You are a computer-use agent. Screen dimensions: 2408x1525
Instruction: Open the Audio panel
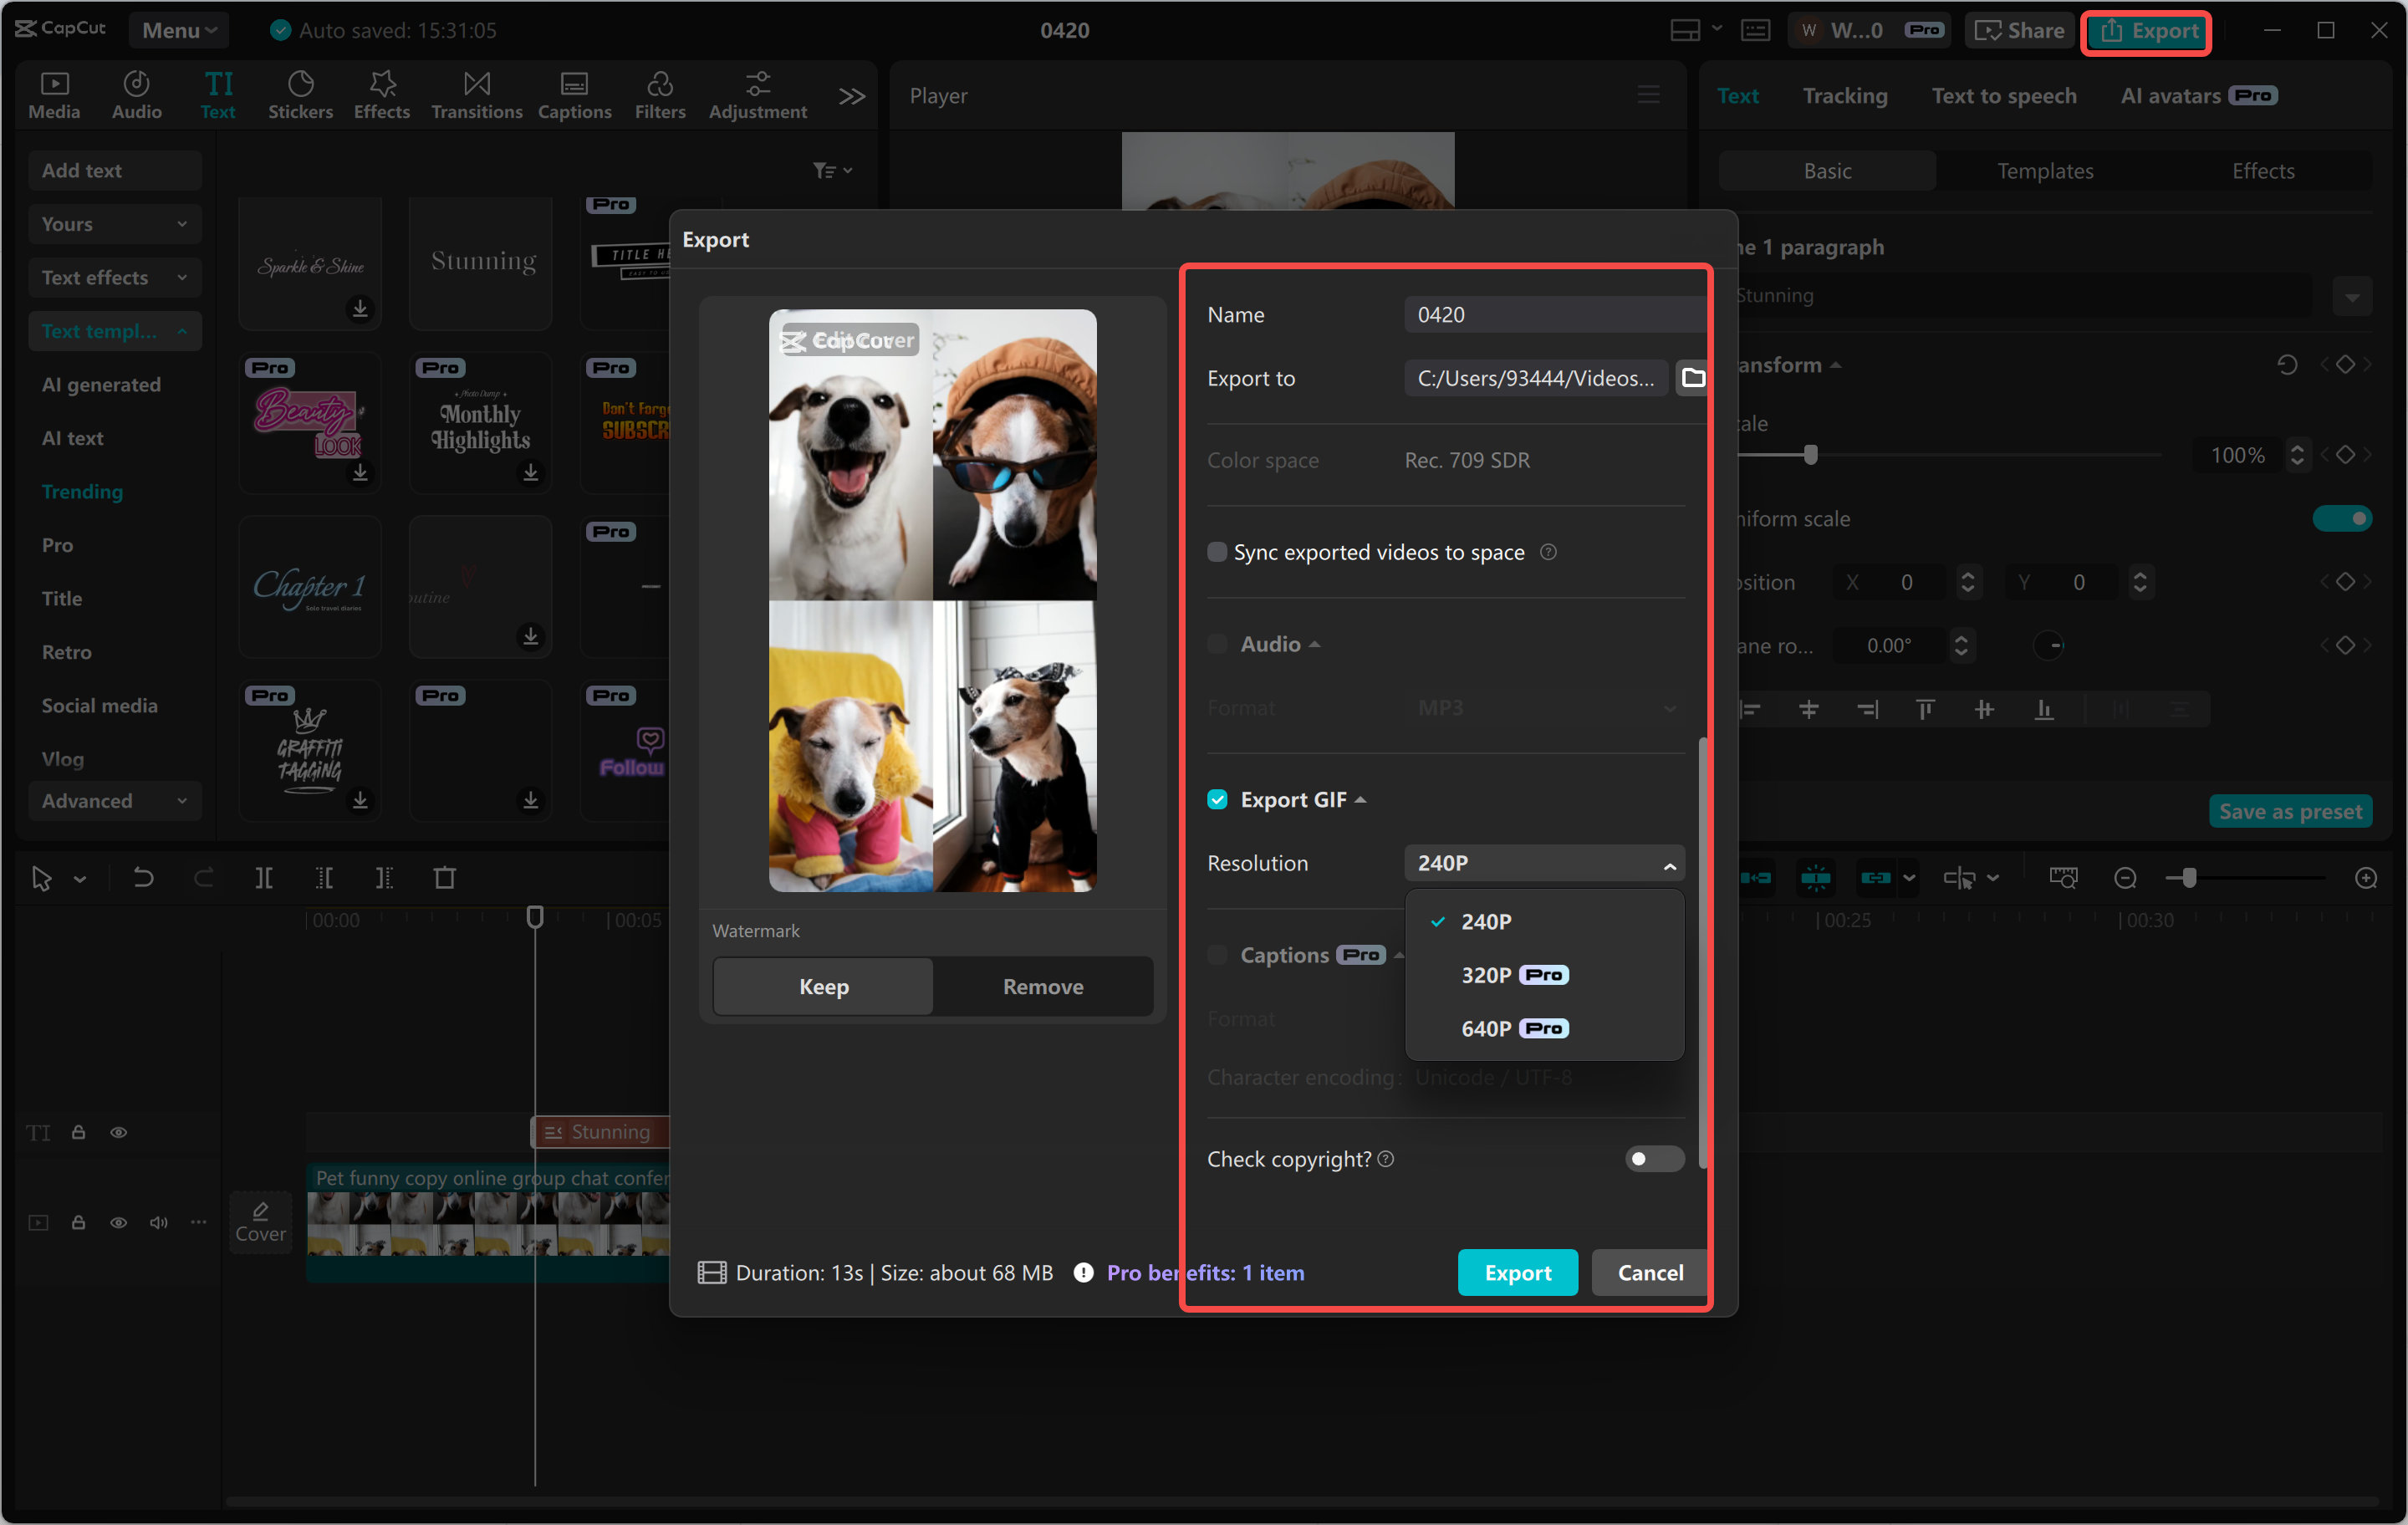pyautogui.click(x=135, y=94)
